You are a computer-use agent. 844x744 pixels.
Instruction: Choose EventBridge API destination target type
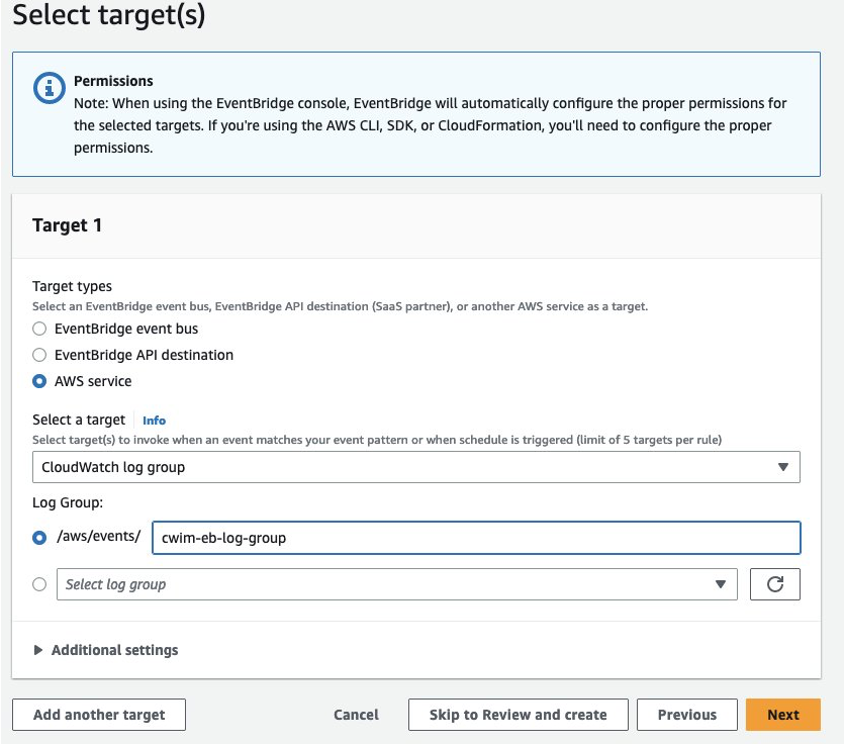40,355
